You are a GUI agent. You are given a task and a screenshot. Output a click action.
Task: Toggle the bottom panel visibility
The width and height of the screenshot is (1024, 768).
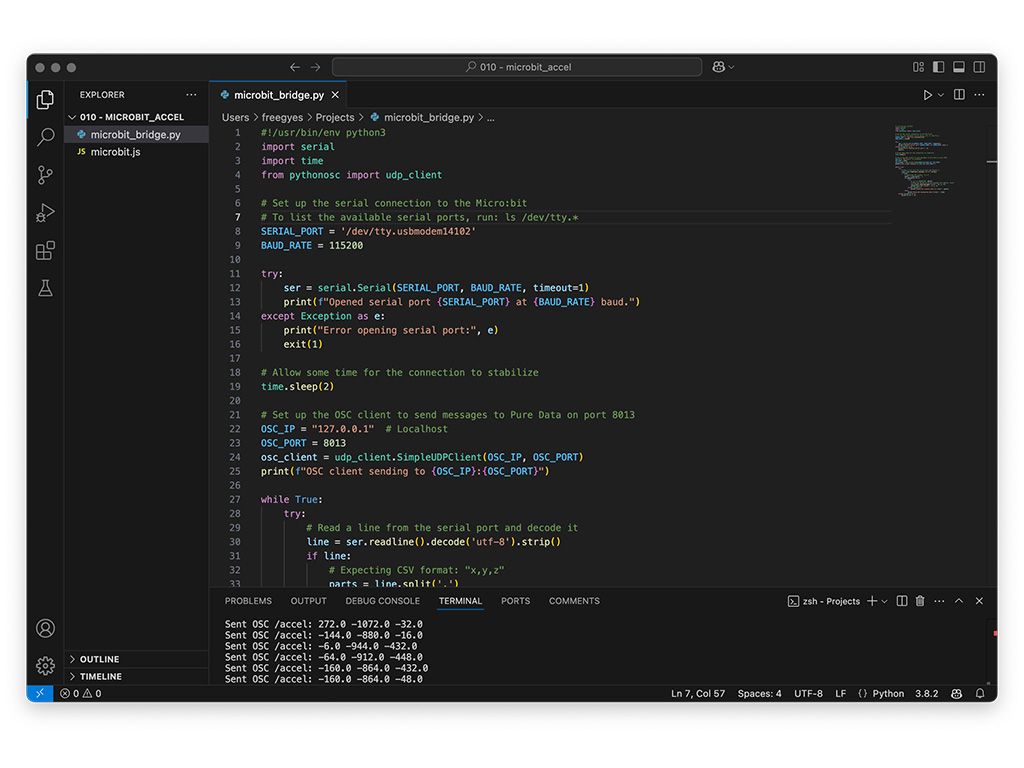pos(958,67)
